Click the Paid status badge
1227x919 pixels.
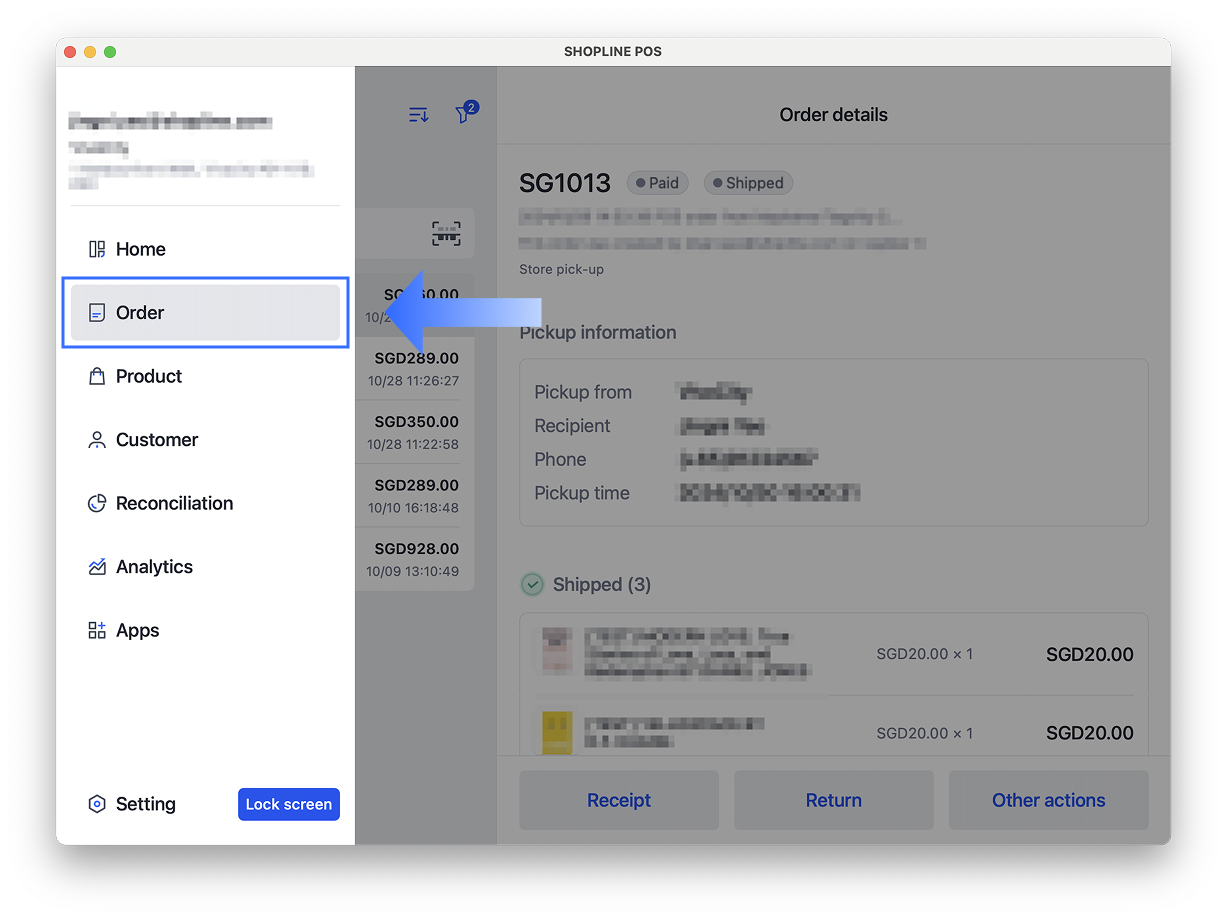pos(657,183)
